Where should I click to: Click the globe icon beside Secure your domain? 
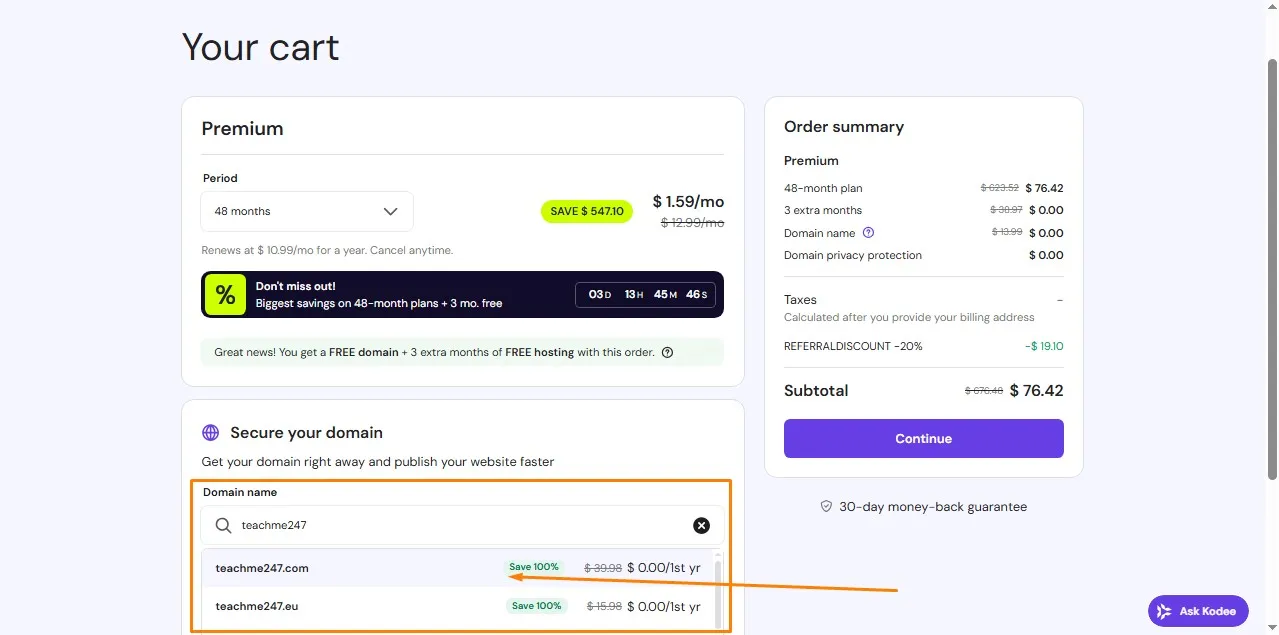point(210,432)
